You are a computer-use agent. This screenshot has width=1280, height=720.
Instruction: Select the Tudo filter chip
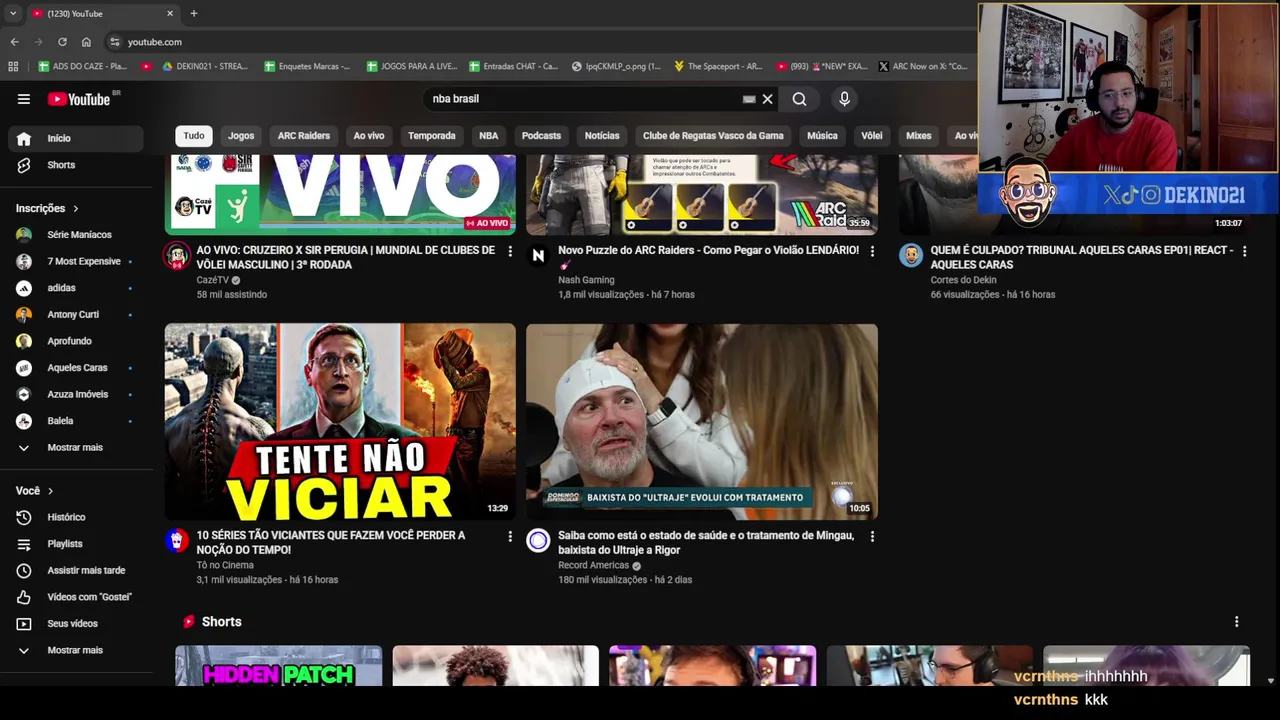[194, 136]
